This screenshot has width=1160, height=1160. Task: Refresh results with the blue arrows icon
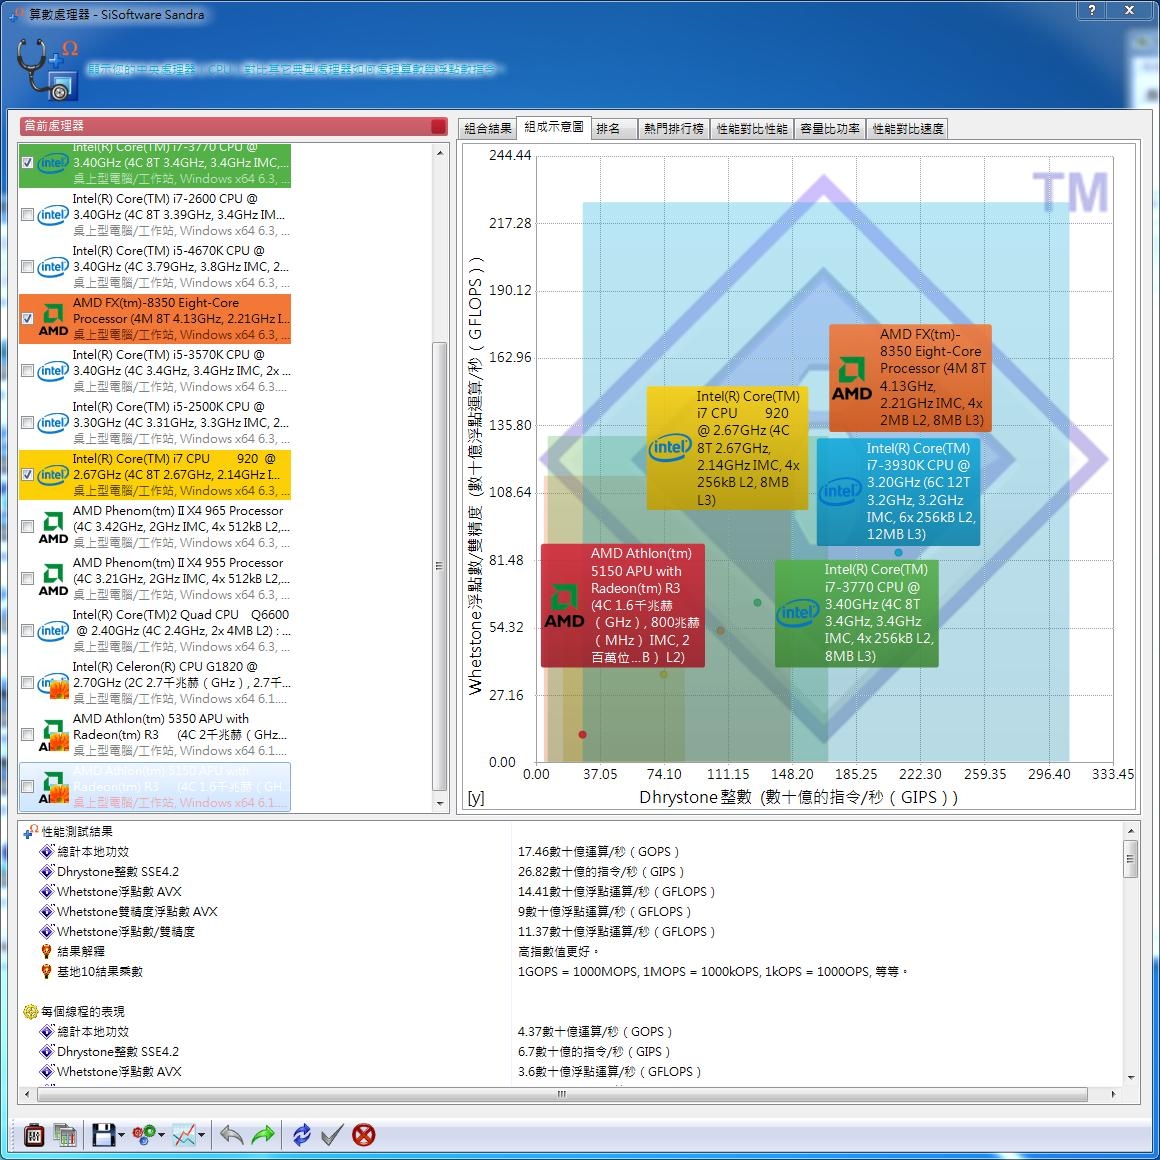pos(302,1134)
